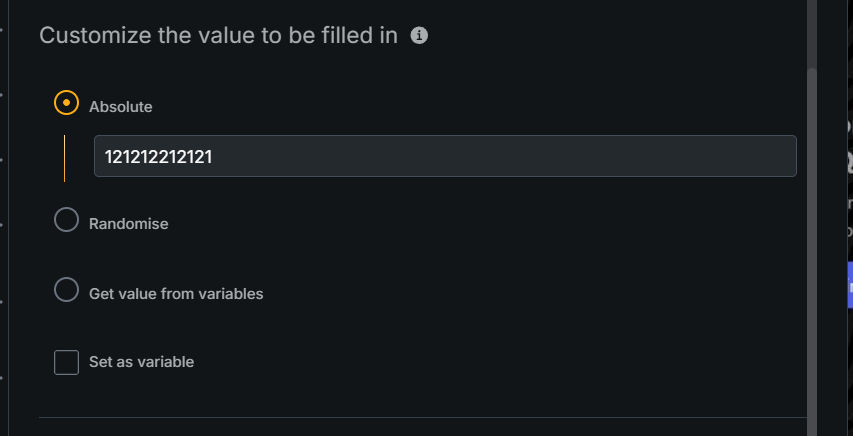Click the Absolute value input field
Viewport: 853px width, 436px height.
pyautogui.click(x=445, y=156)
